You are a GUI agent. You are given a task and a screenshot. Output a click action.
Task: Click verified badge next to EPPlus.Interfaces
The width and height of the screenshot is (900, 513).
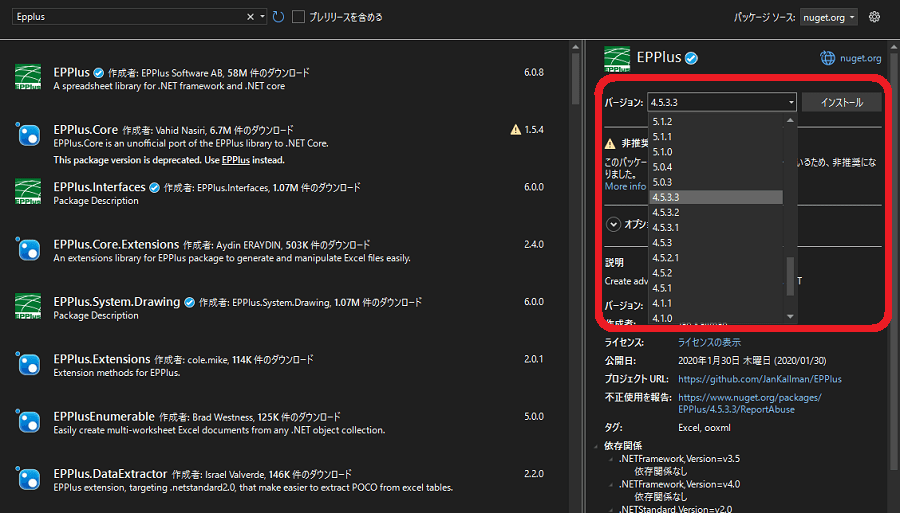click(x=154, y=188)
